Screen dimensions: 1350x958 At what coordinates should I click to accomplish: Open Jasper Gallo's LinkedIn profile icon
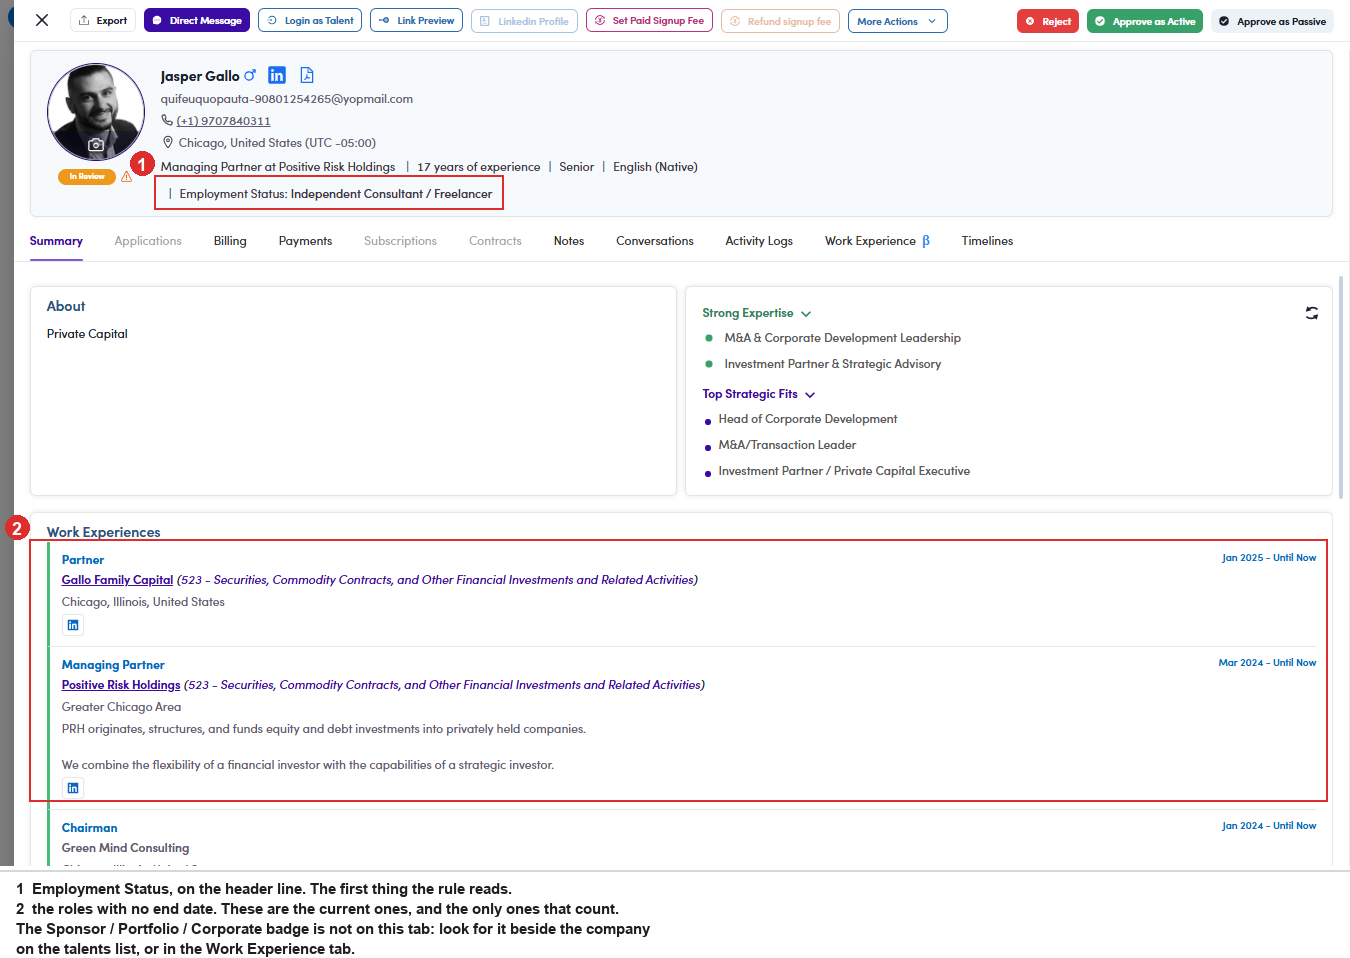[x=277, y=75]
